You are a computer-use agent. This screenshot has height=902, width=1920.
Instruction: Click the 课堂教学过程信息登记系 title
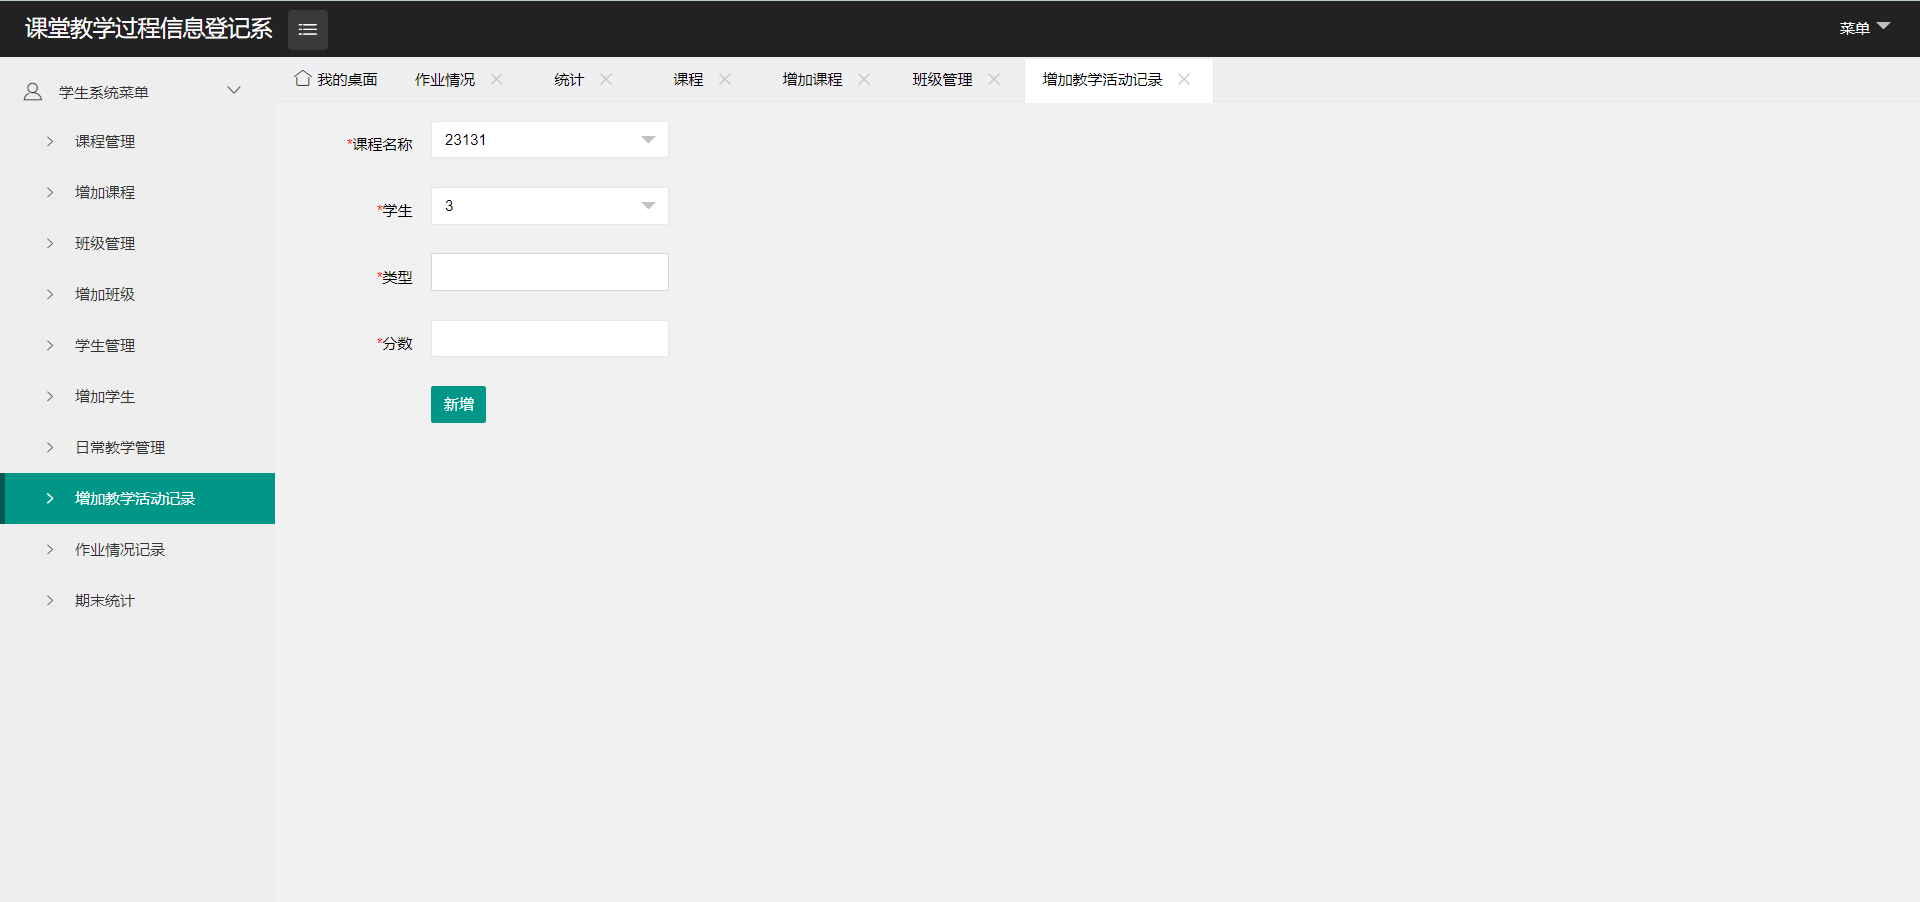point(149,28)
